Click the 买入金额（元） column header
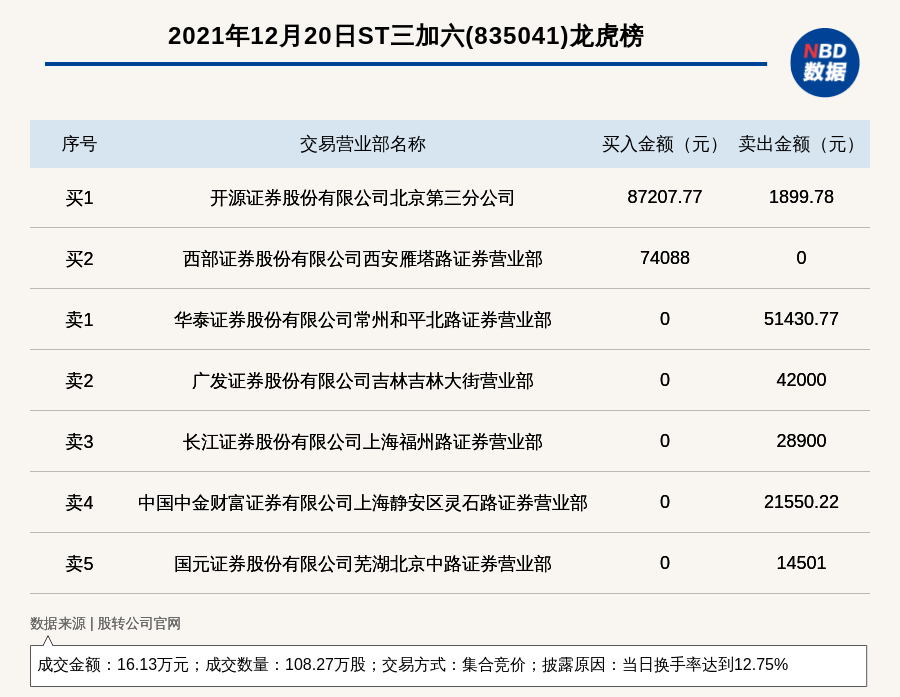This screenshot has height=697, width=900. [x=664, y=144]
